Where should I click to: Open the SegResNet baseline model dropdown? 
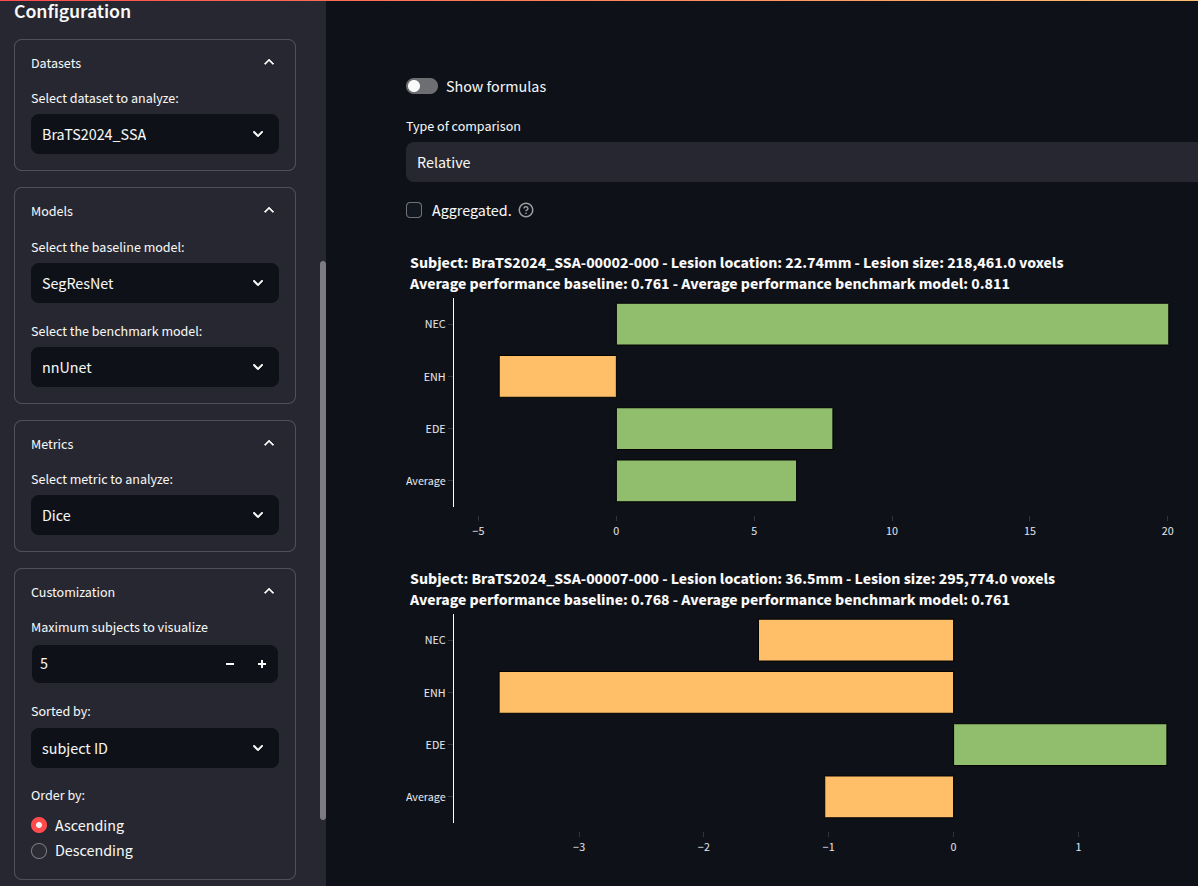point(155,284)
